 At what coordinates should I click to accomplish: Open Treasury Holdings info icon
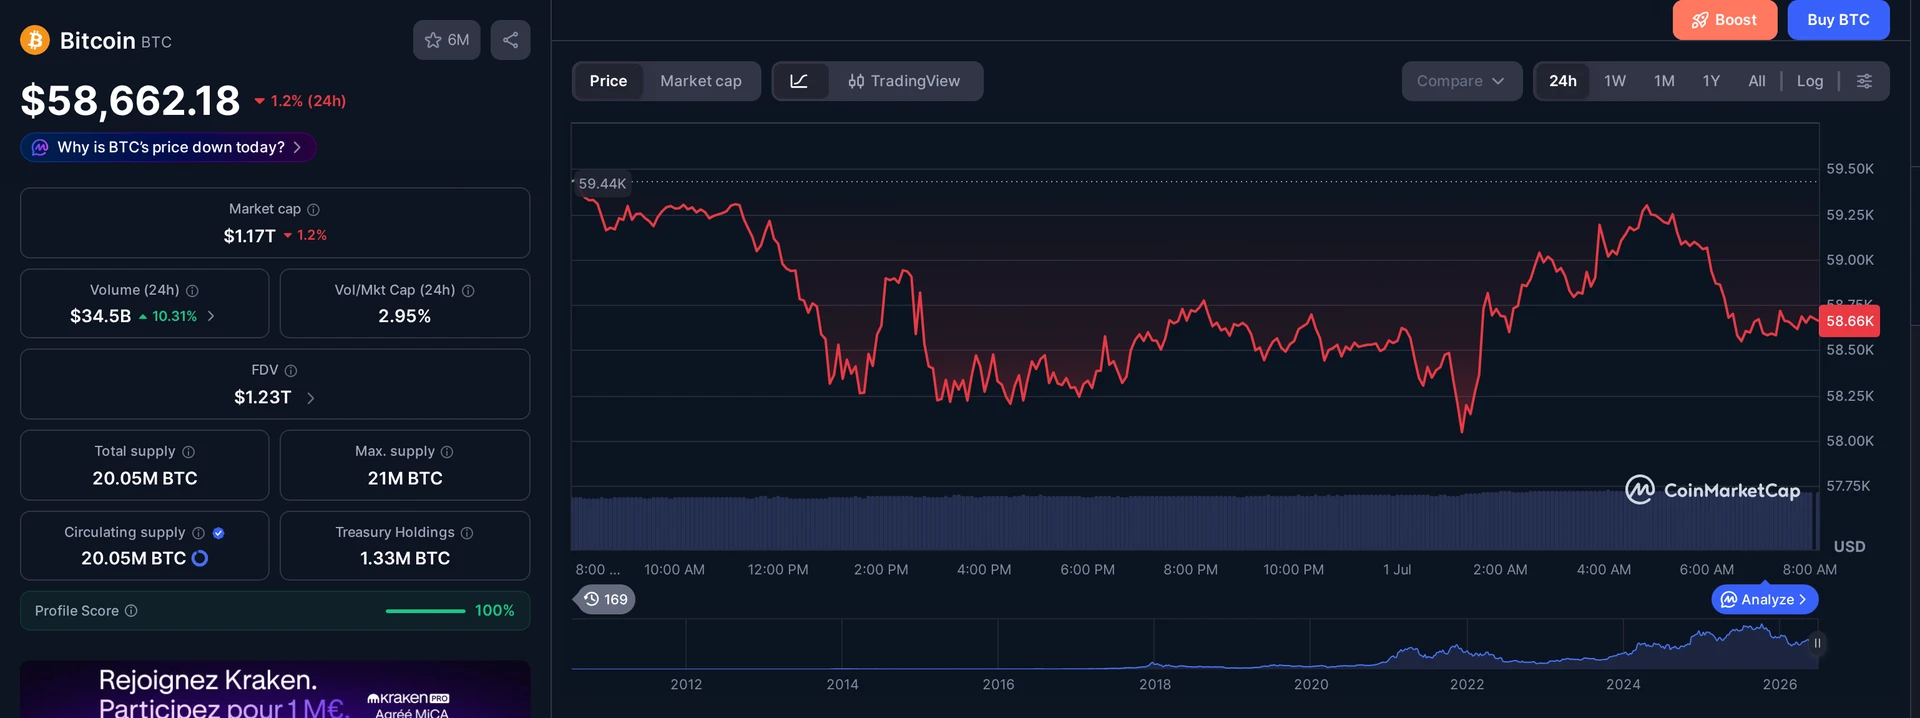(x=467, y=533)
